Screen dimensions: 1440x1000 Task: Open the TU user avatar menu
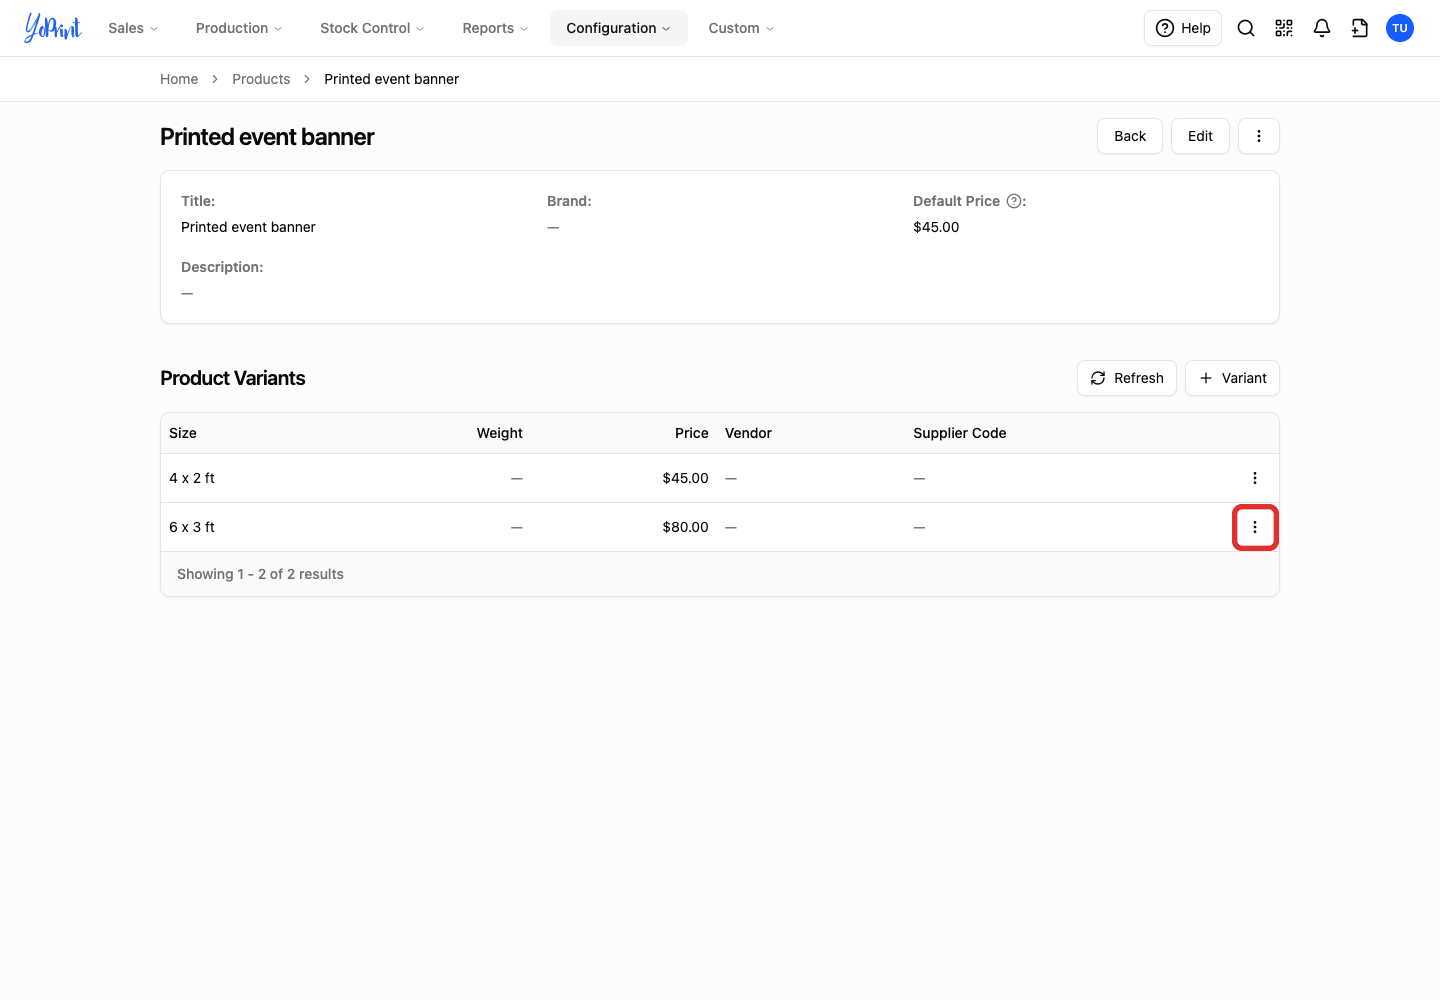1400,28
